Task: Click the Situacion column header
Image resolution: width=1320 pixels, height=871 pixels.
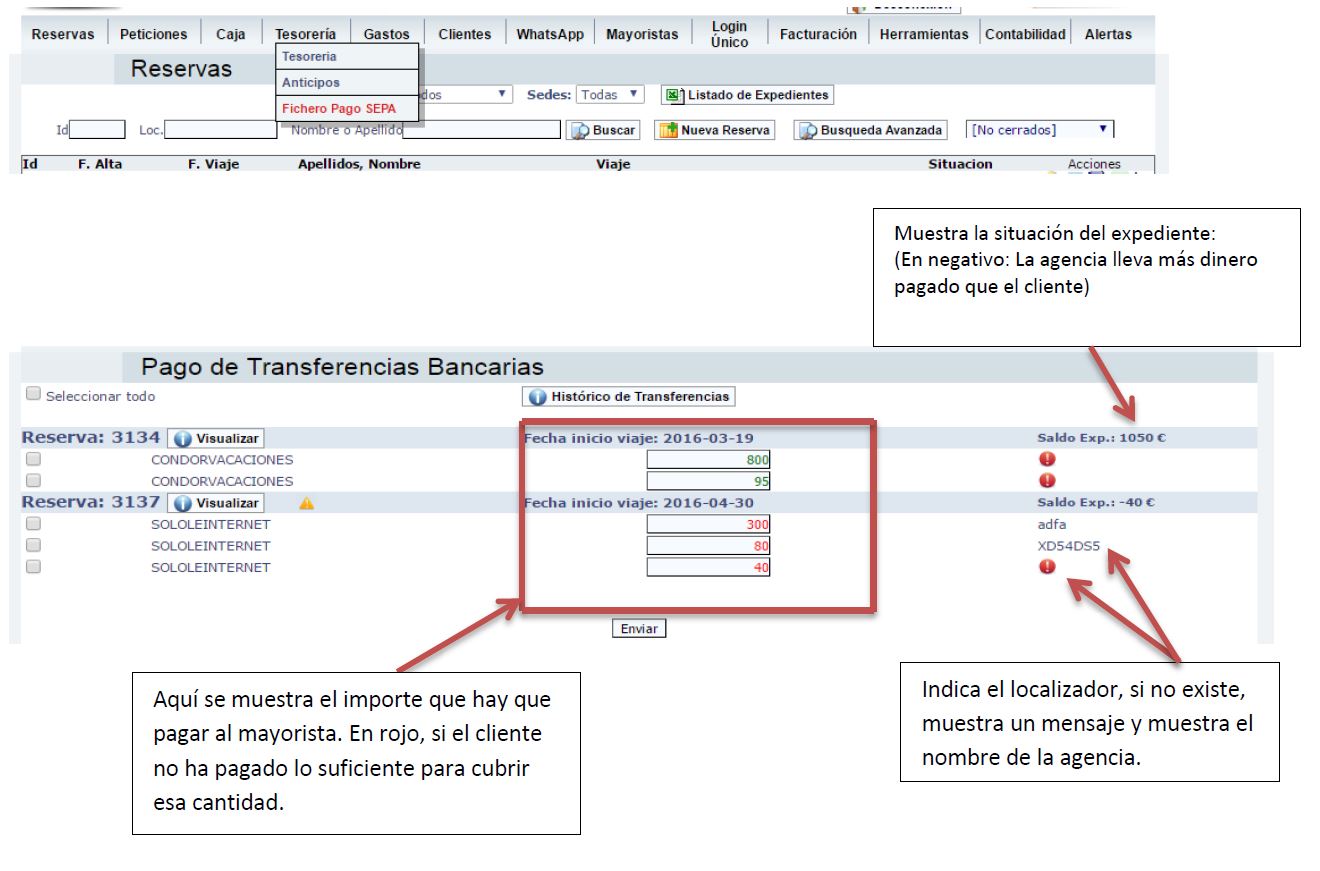Action: point(960,164)
